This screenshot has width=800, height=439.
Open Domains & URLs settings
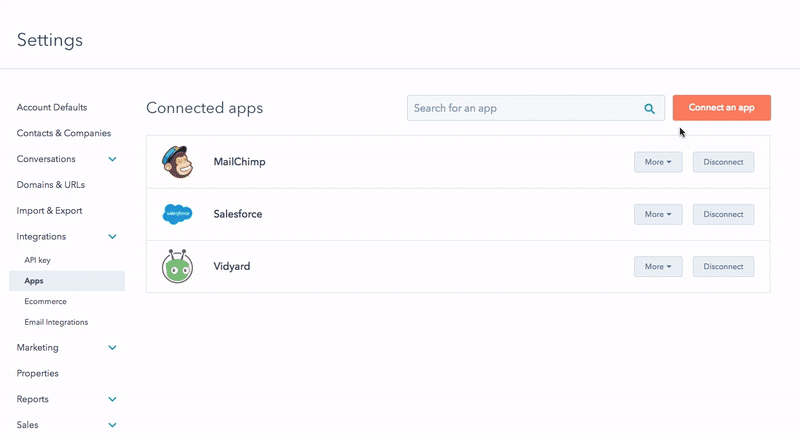pyautogui.click(x=51, y=185)
